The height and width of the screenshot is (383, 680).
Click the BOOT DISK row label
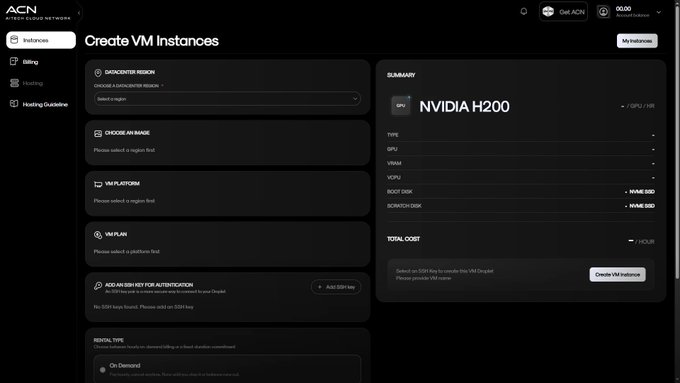tap(399, 192)
